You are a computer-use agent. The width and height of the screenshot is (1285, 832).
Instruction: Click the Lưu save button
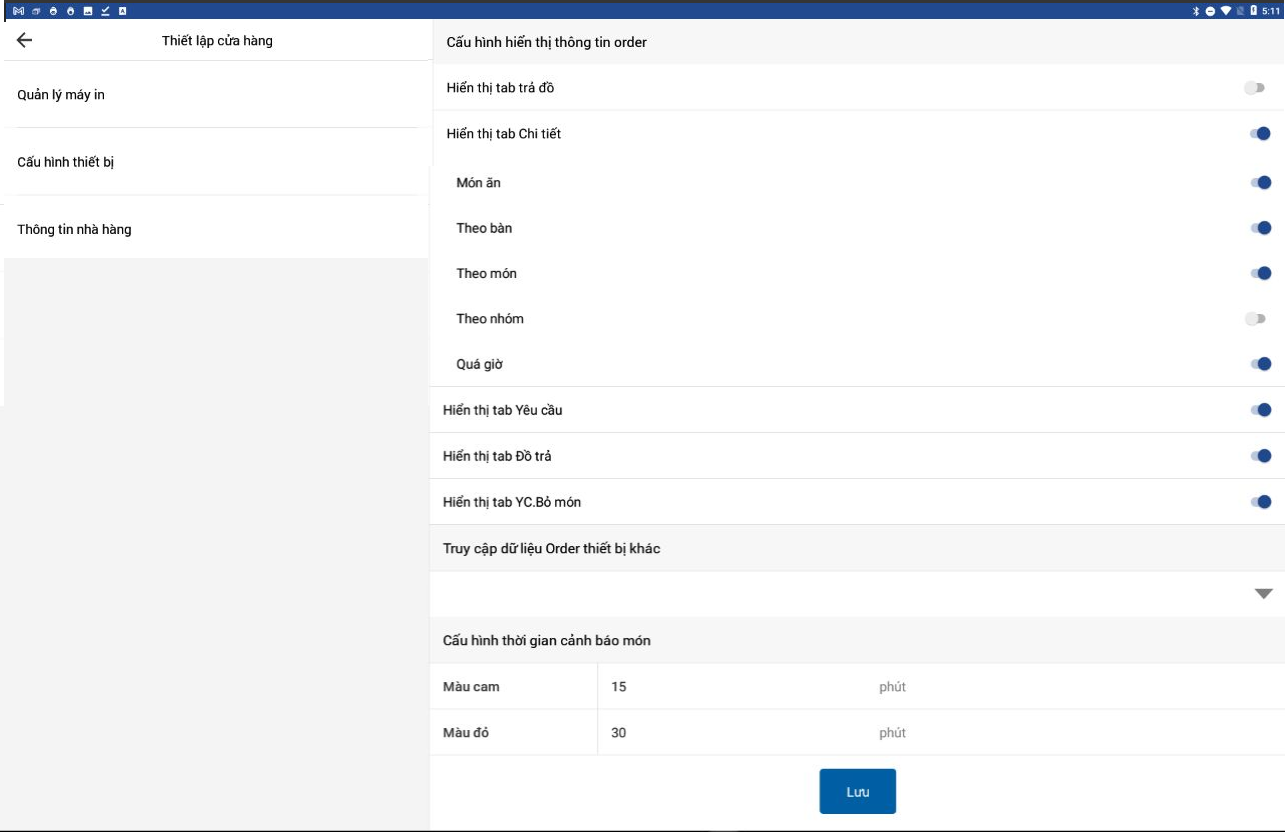coord(858,792)
